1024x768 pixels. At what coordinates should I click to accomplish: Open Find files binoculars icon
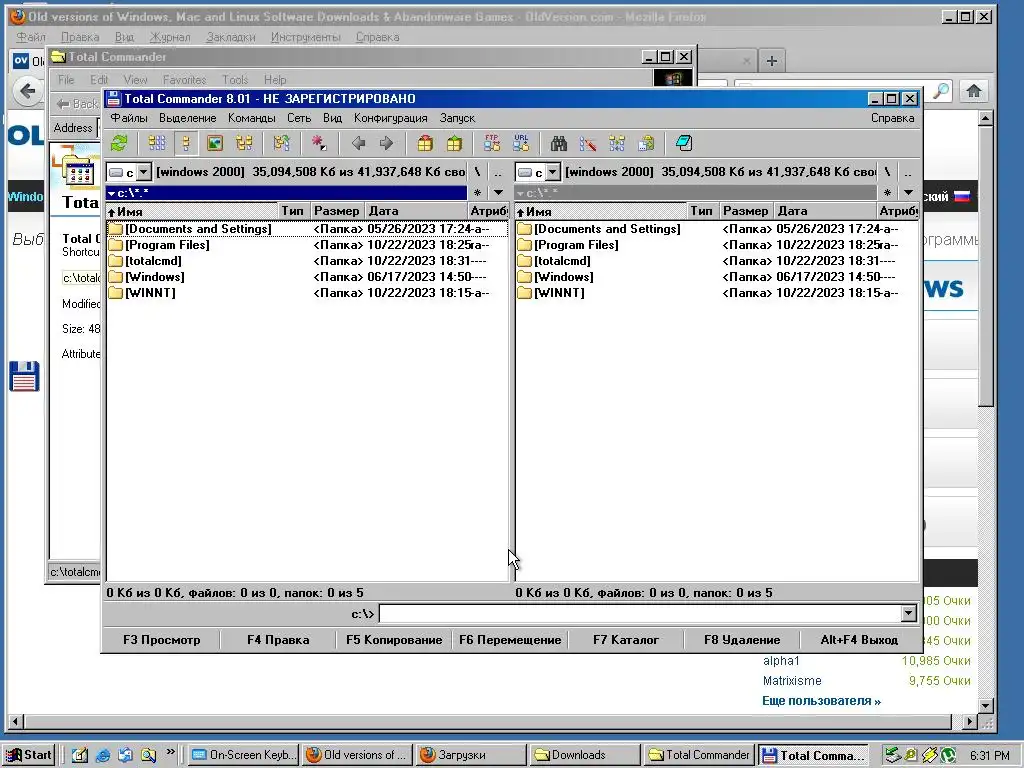(x=558, y=143)
